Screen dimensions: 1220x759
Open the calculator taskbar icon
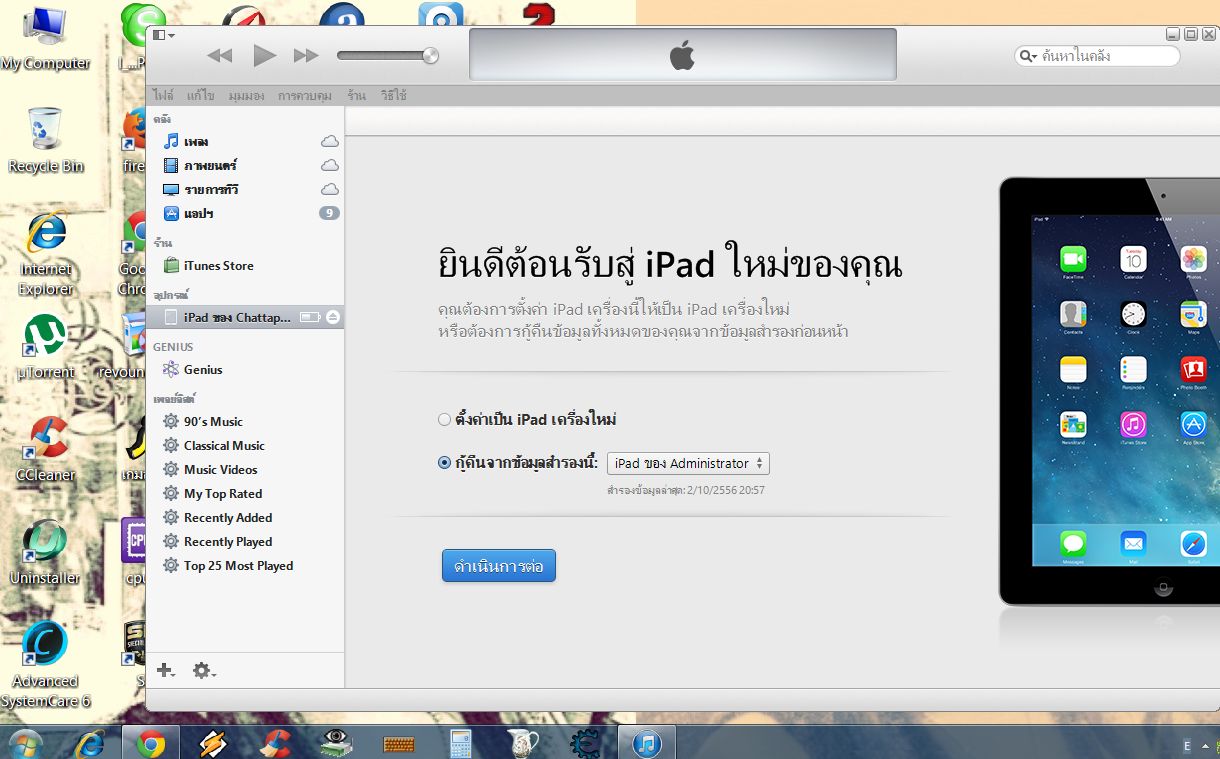pyautogui.click(x=461, y=743)
